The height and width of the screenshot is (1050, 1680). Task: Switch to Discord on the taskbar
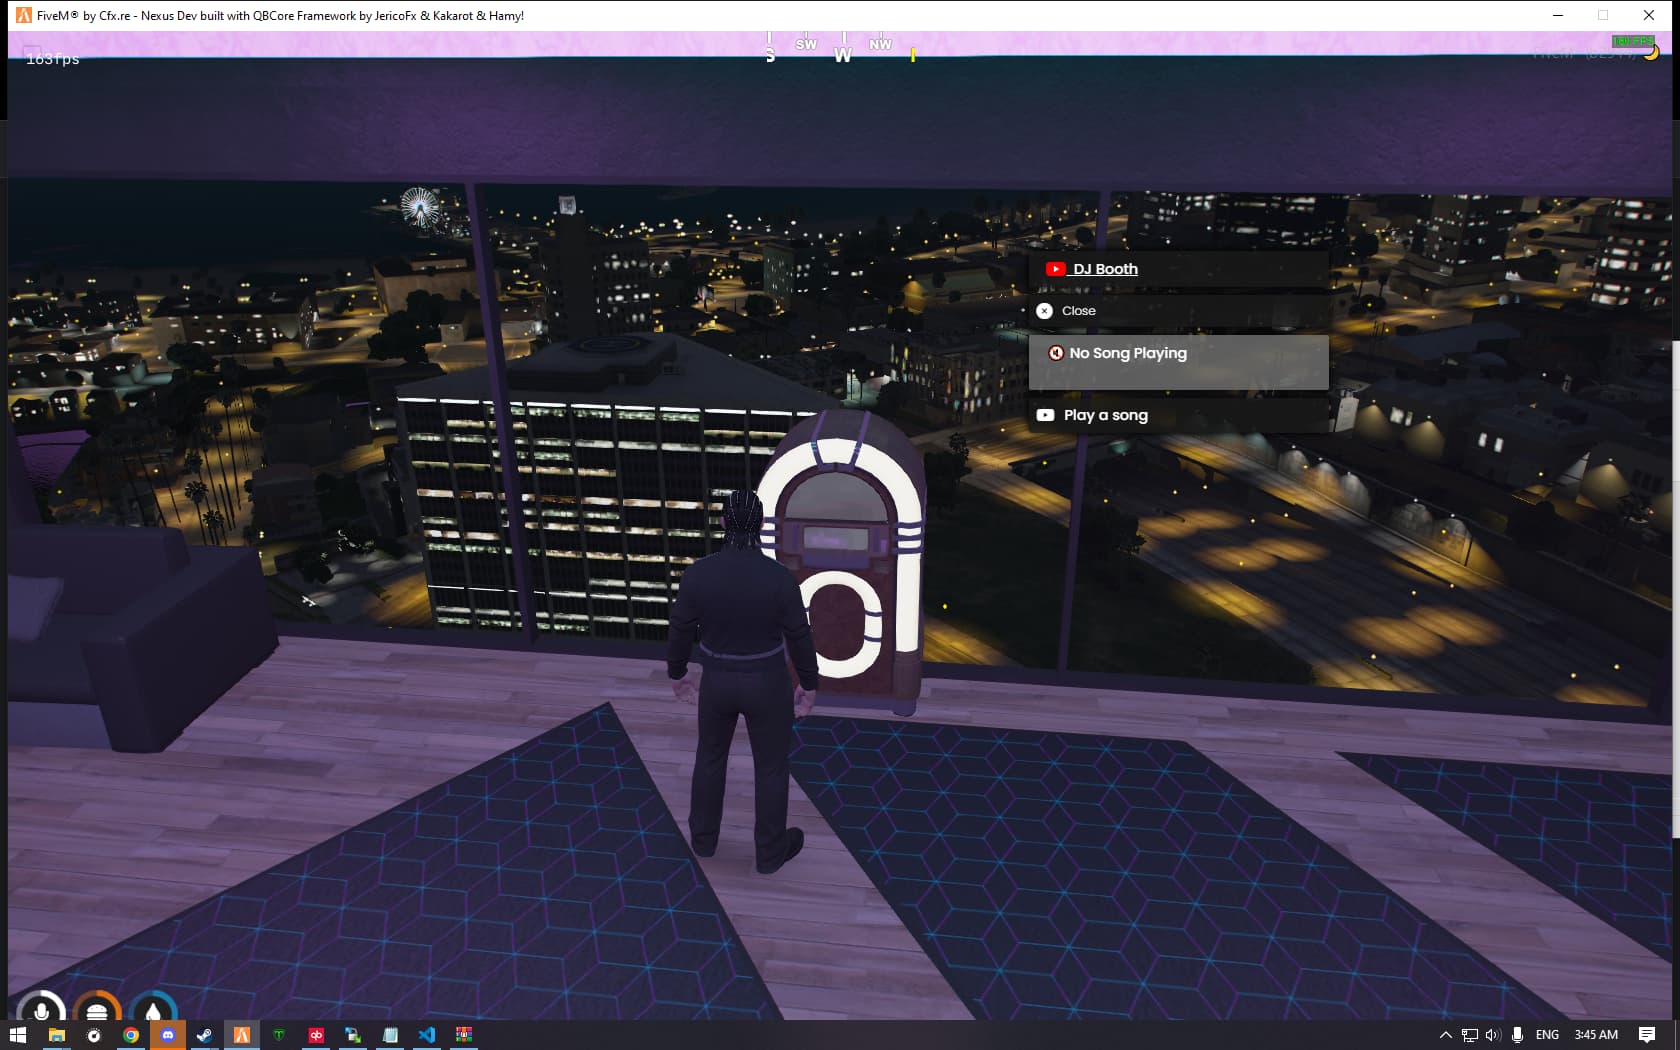click(167, 1035)
